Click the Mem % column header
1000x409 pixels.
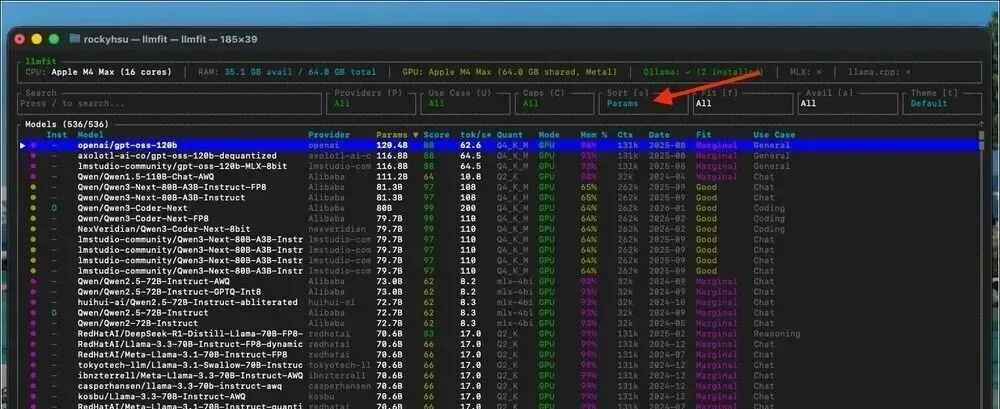coord(593,135)
